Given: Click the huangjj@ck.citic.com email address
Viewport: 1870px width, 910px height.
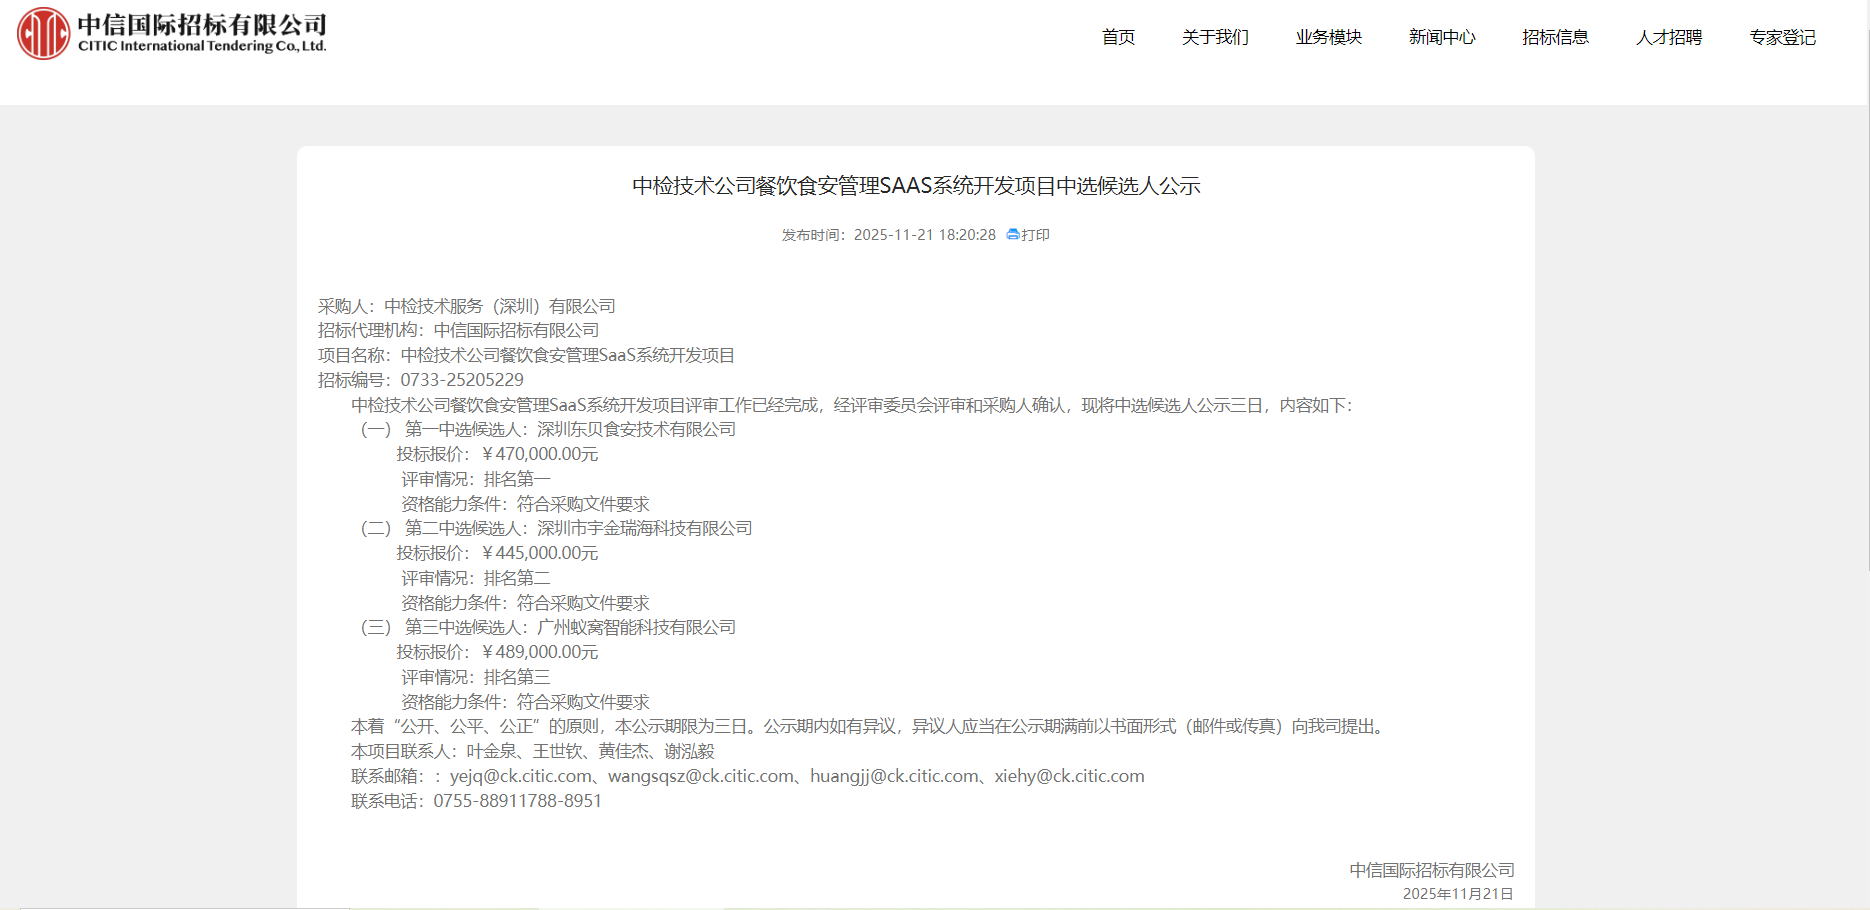Looking at the screenshot, I should tap(894, 776).
